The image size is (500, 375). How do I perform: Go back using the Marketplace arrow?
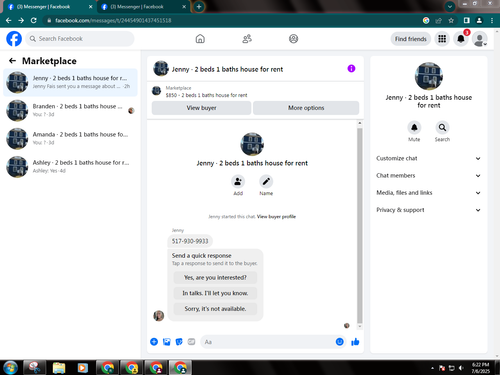pos(12,61)
